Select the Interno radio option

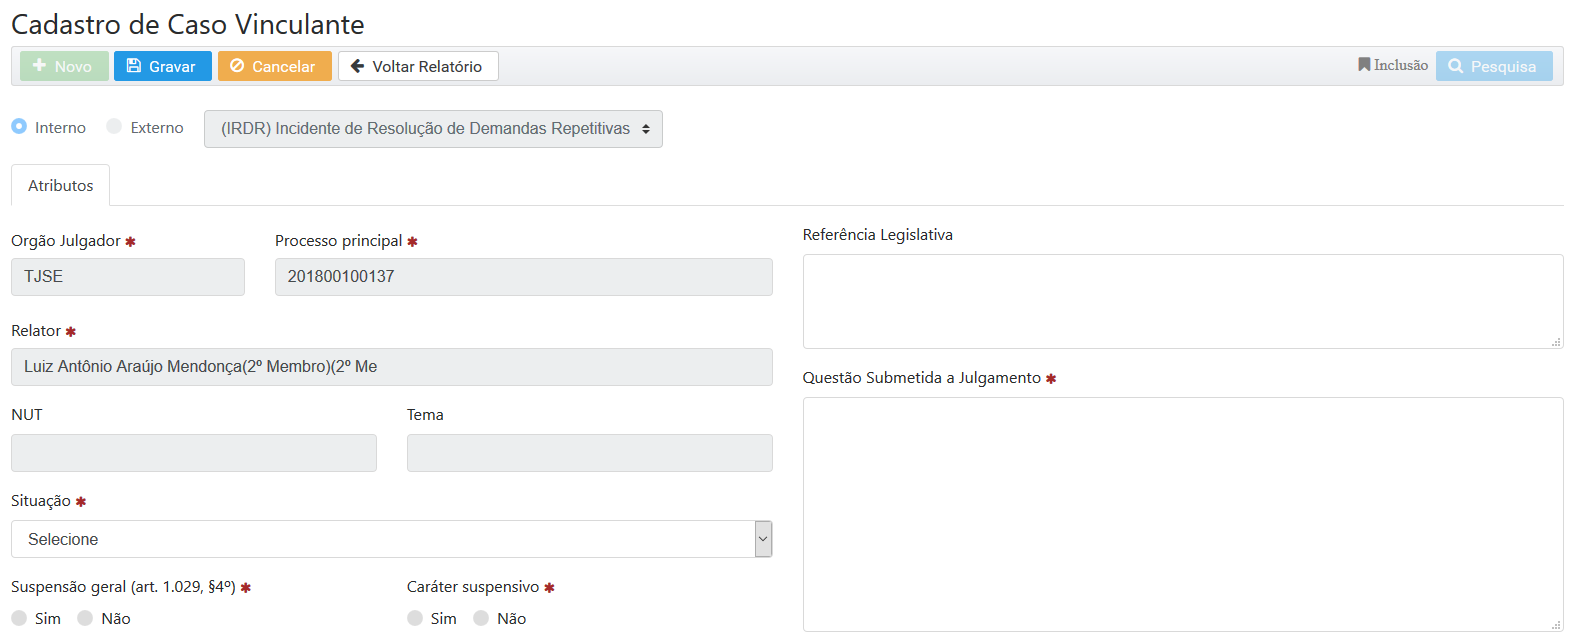[19, 127]
